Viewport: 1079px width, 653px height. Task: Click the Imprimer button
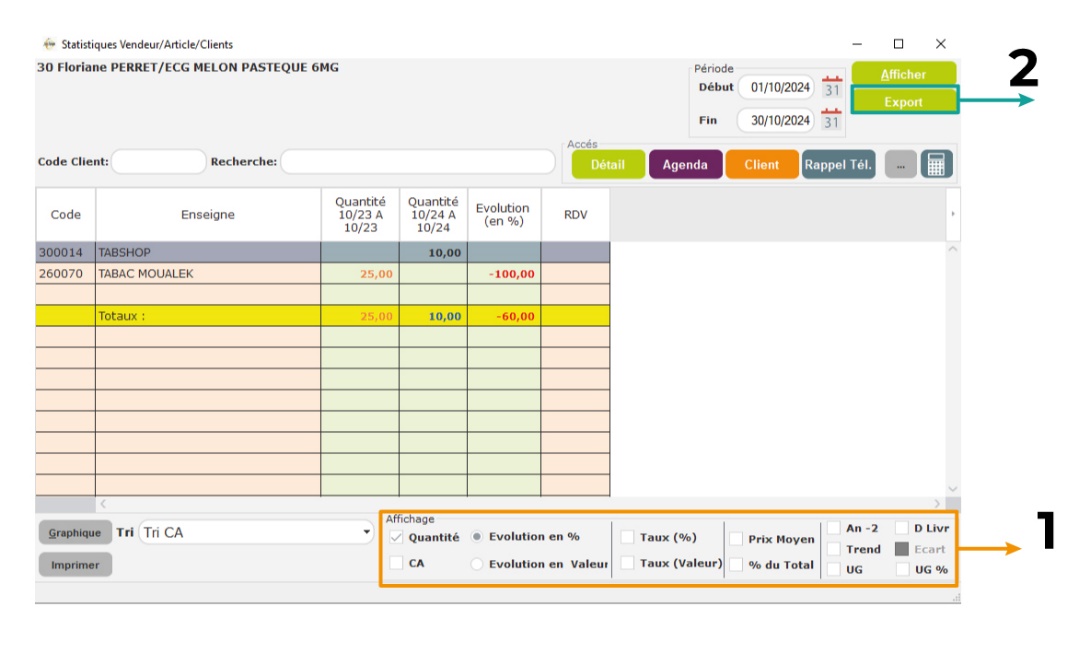coord(75,565)
